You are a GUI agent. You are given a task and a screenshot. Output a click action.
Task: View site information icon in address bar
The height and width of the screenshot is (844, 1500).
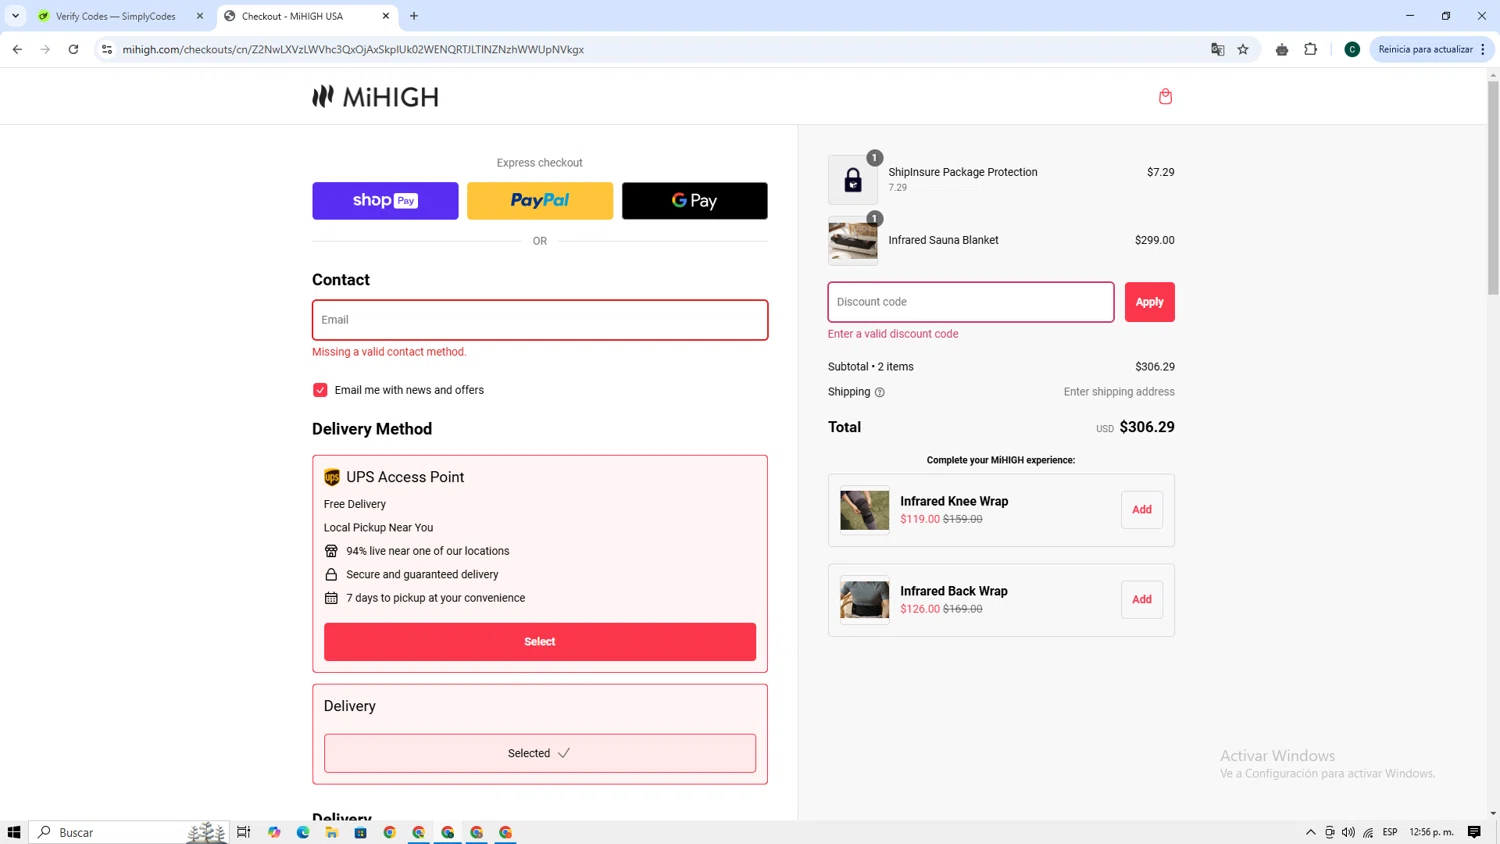click(107, 49)
